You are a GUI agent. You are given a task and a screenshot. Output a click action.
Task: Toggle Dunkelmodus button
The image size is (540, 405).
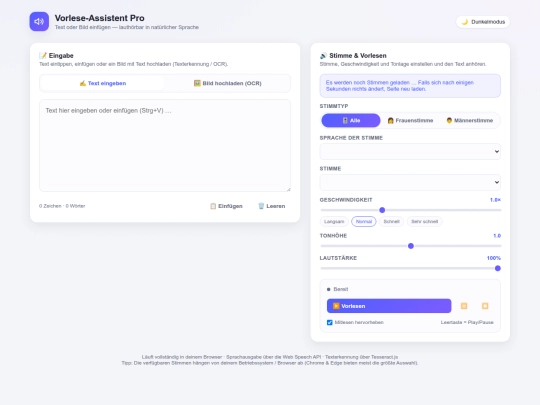click(483, 22)
